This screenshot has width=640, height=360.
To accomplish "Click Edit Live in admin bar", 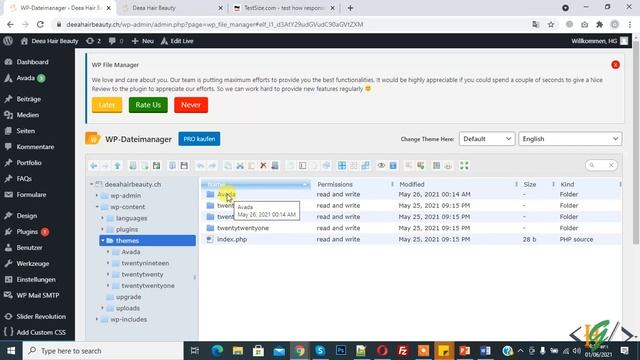I will [177, 41].
